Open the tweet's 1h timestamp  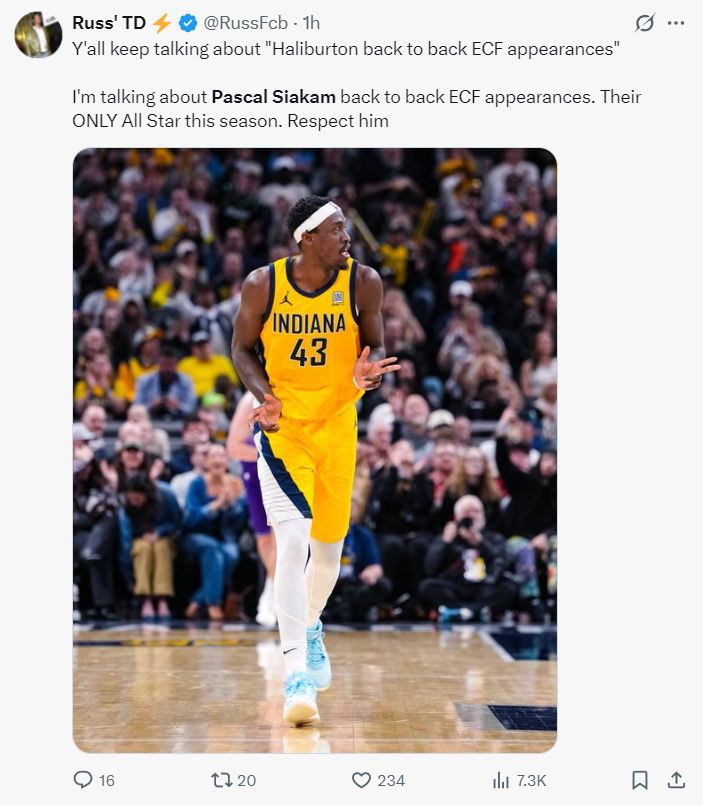click(x=311, y=23)
